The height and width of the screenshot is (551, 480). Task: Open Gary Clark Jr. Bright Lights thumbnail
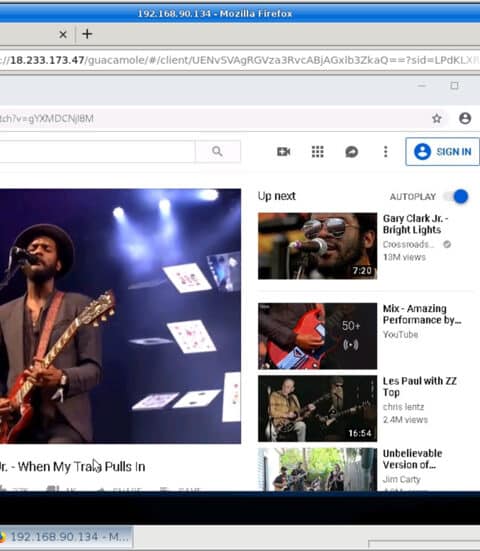click(317, 246)
